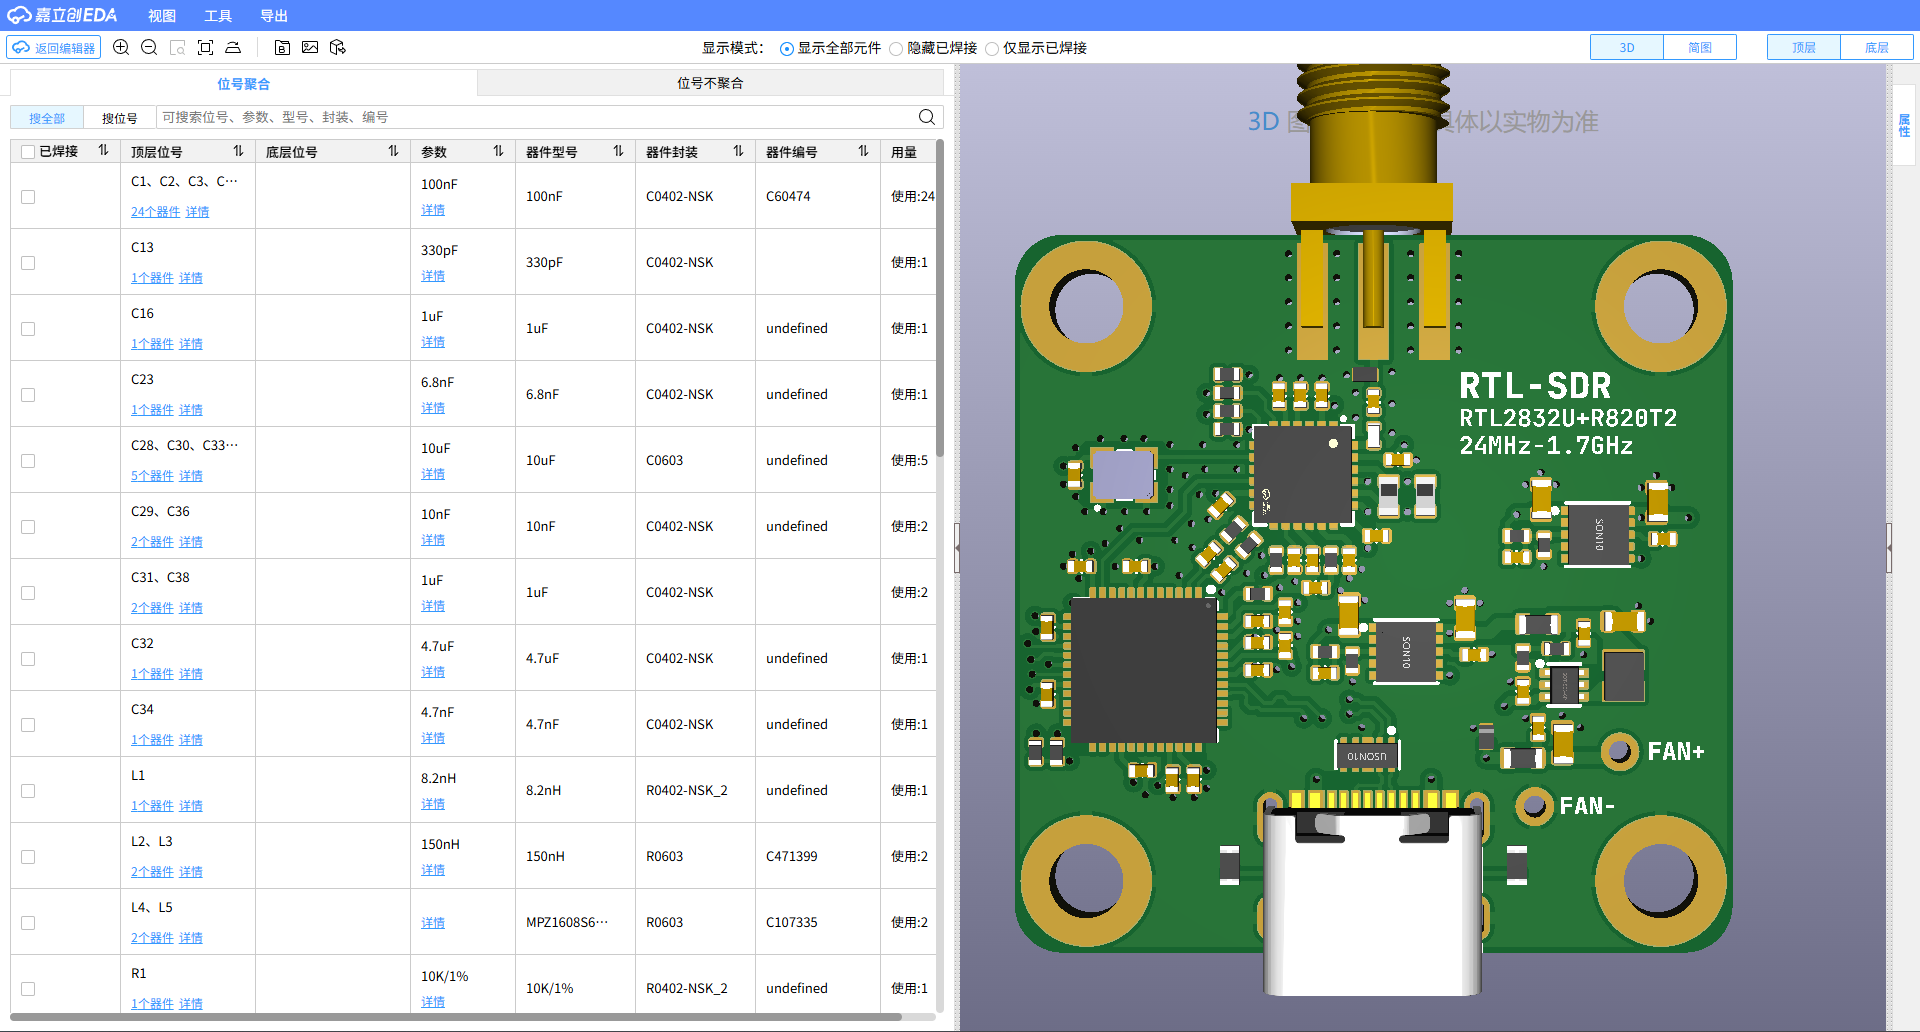The height and width of the screenshot is (1032, 1920).
Task: Show the 底层 board side
Action: pos(1877,47)
